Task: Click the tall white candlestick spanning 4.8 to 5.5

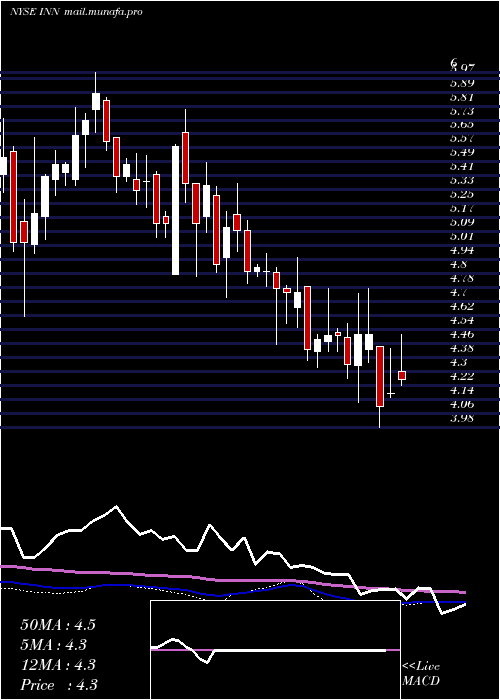Action: point(176,210)
